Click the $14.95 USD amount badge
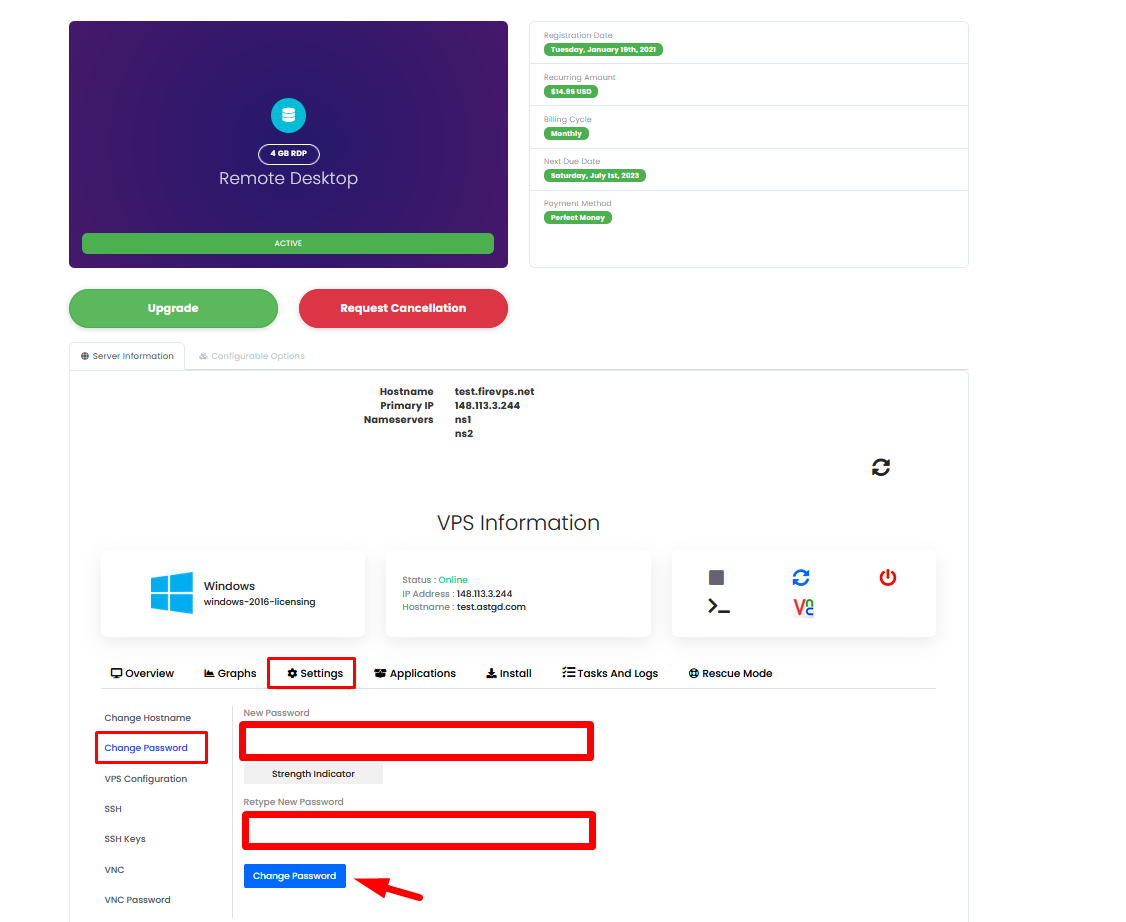The width and height of the screenshot is (1126, 922). pyautogui.click(x=571, y=91)
